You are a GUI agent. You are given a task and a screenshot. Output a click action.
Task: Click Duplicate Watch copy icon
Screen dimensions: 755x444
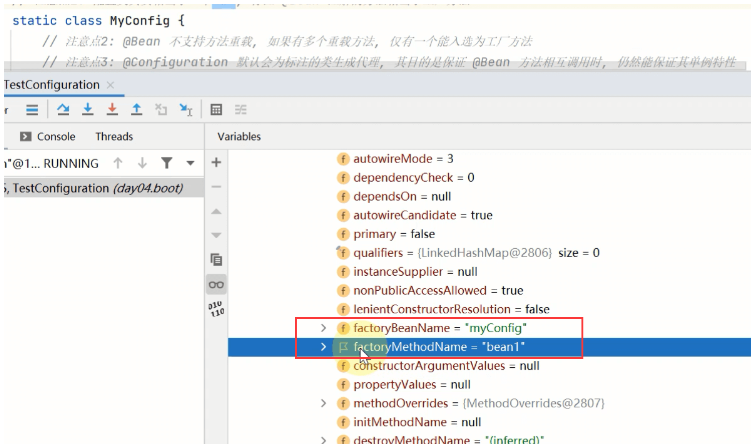(216, 260)
